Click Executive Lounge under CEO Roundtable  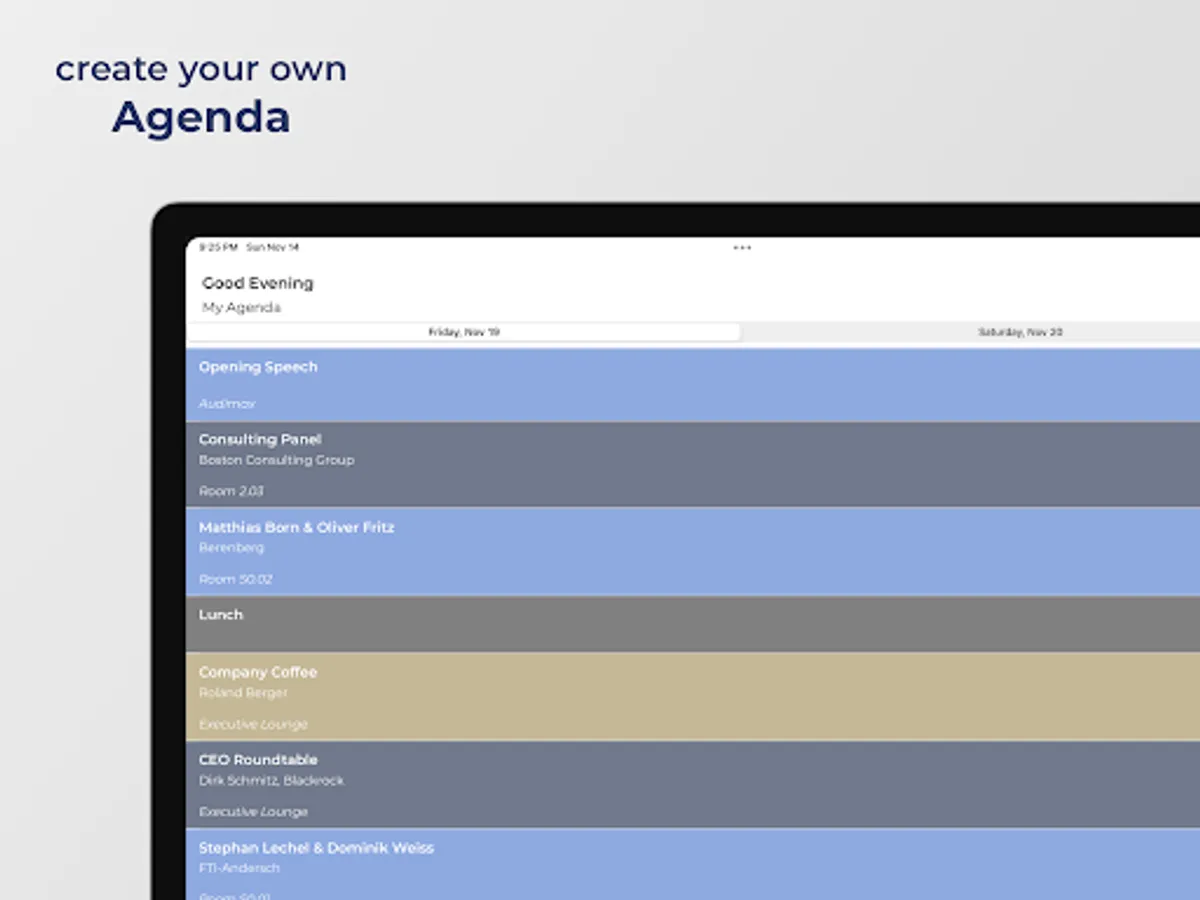click(x=253, y=812)
